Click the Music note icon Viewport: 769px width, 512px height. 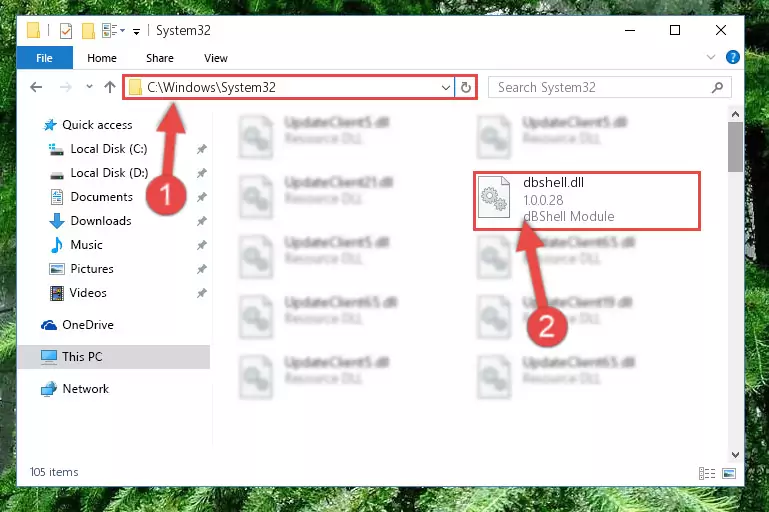pos(56,245)
